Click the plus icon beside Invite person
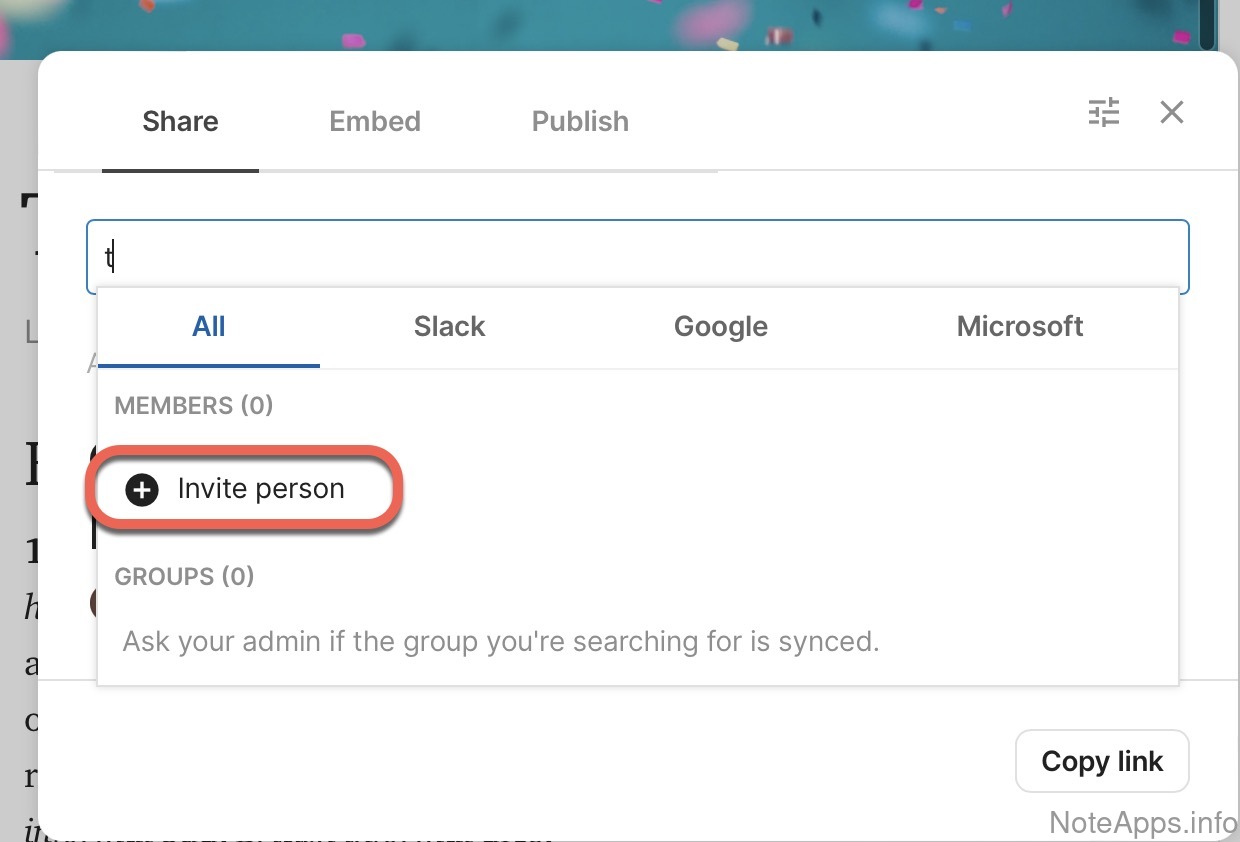Viewport: 1240px width, 842px height. point(142,489)
